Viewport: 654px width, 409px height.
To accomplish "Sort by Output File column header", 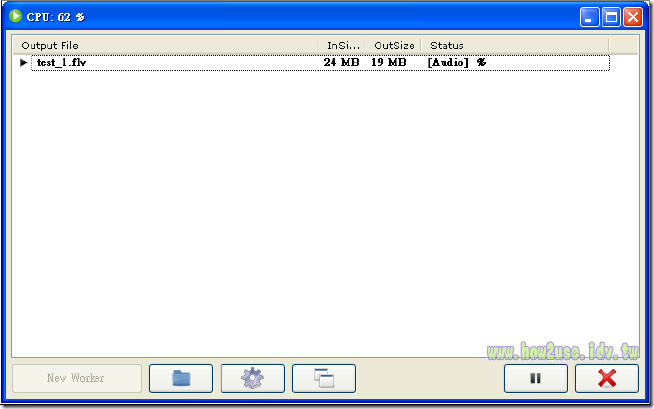I will (x=165, y=45).
